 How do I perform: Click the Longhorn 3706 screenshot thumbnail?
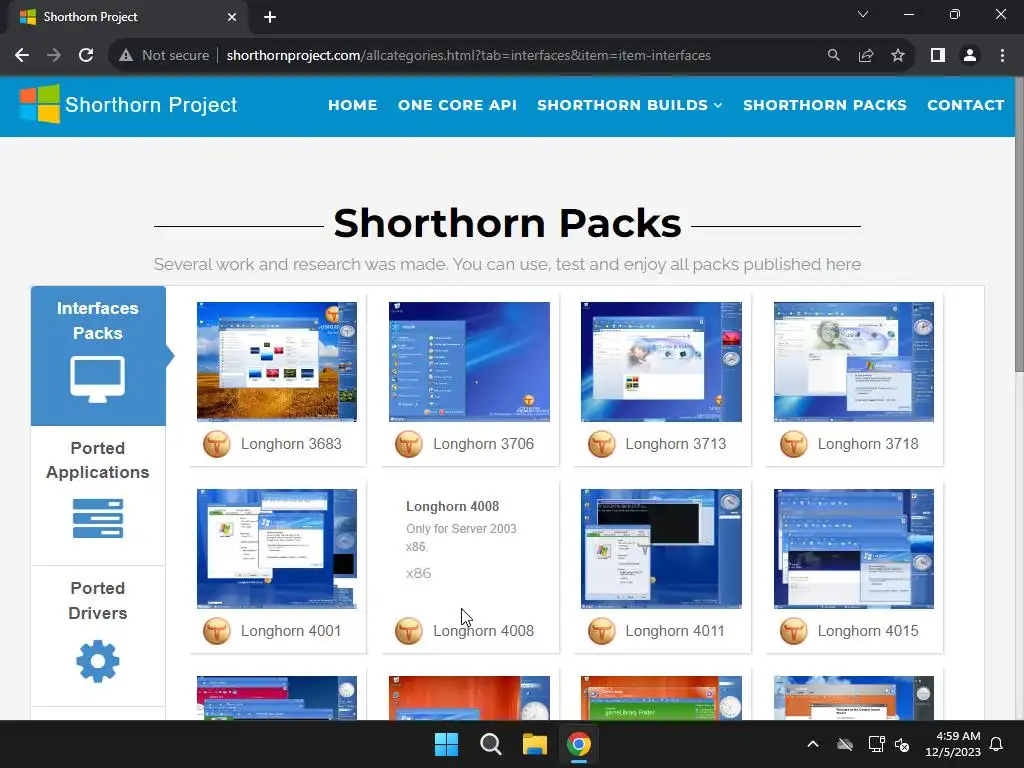click(x=469, y=362)
